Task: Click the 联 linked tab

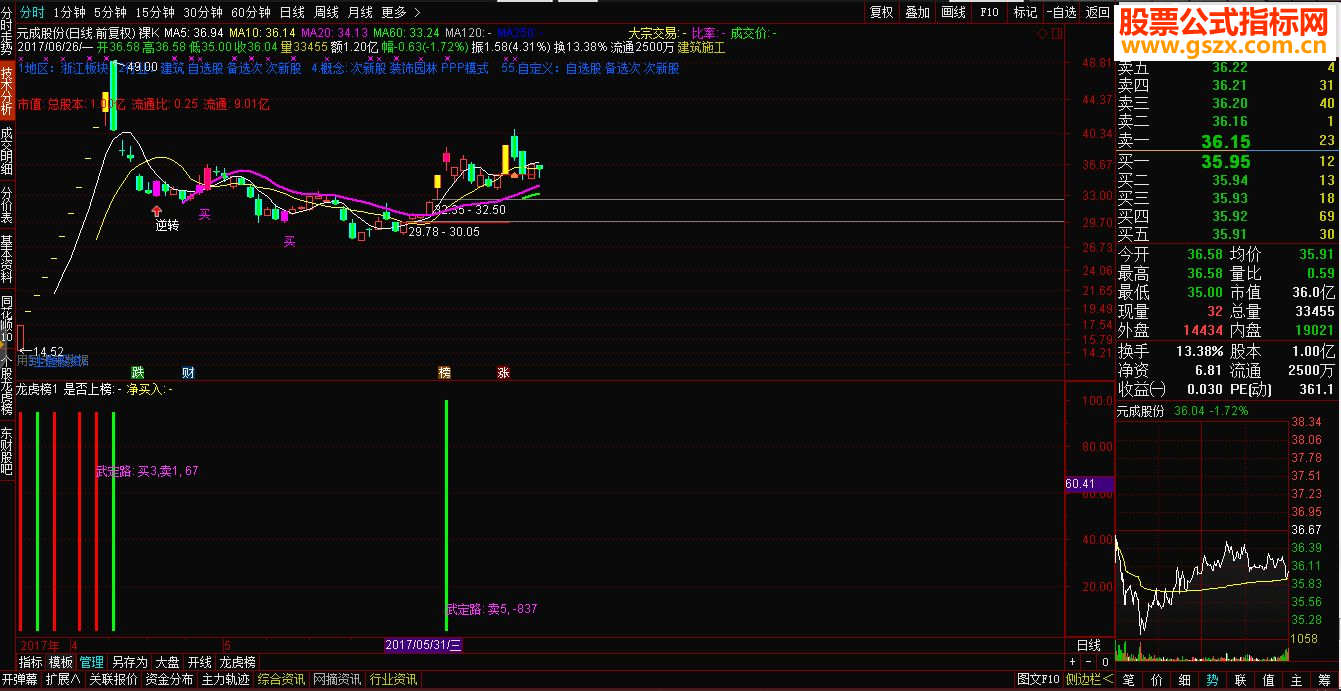Action: 1240,680
